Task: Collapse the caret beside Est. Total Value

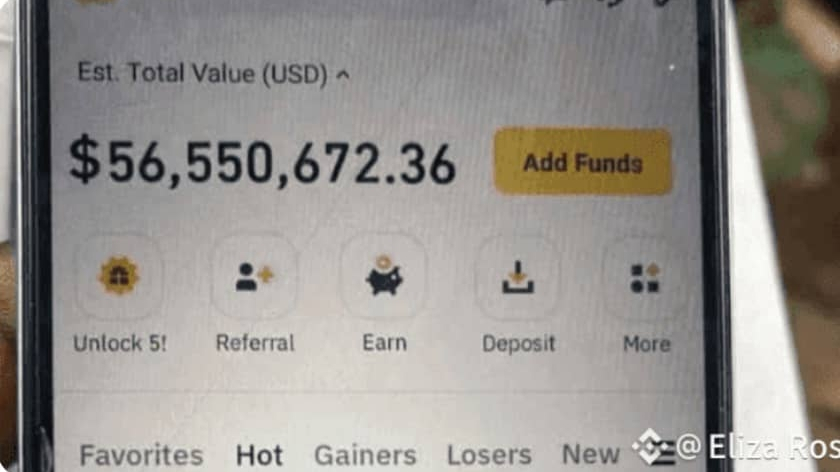Action: 343,75
